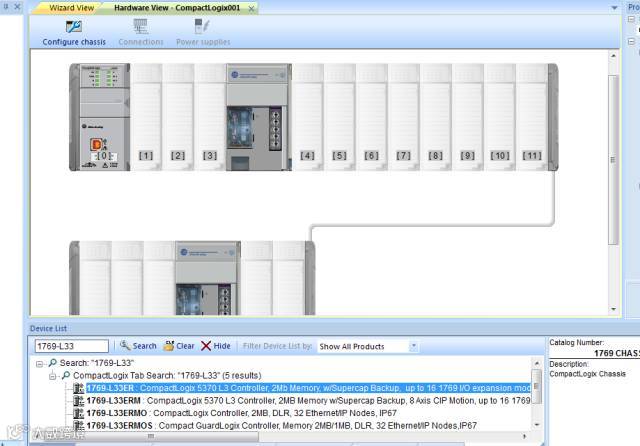Viewport: 640px width, 446px height.
Task: Select empty chassis slot 8
Action: (x=435, y=117)
